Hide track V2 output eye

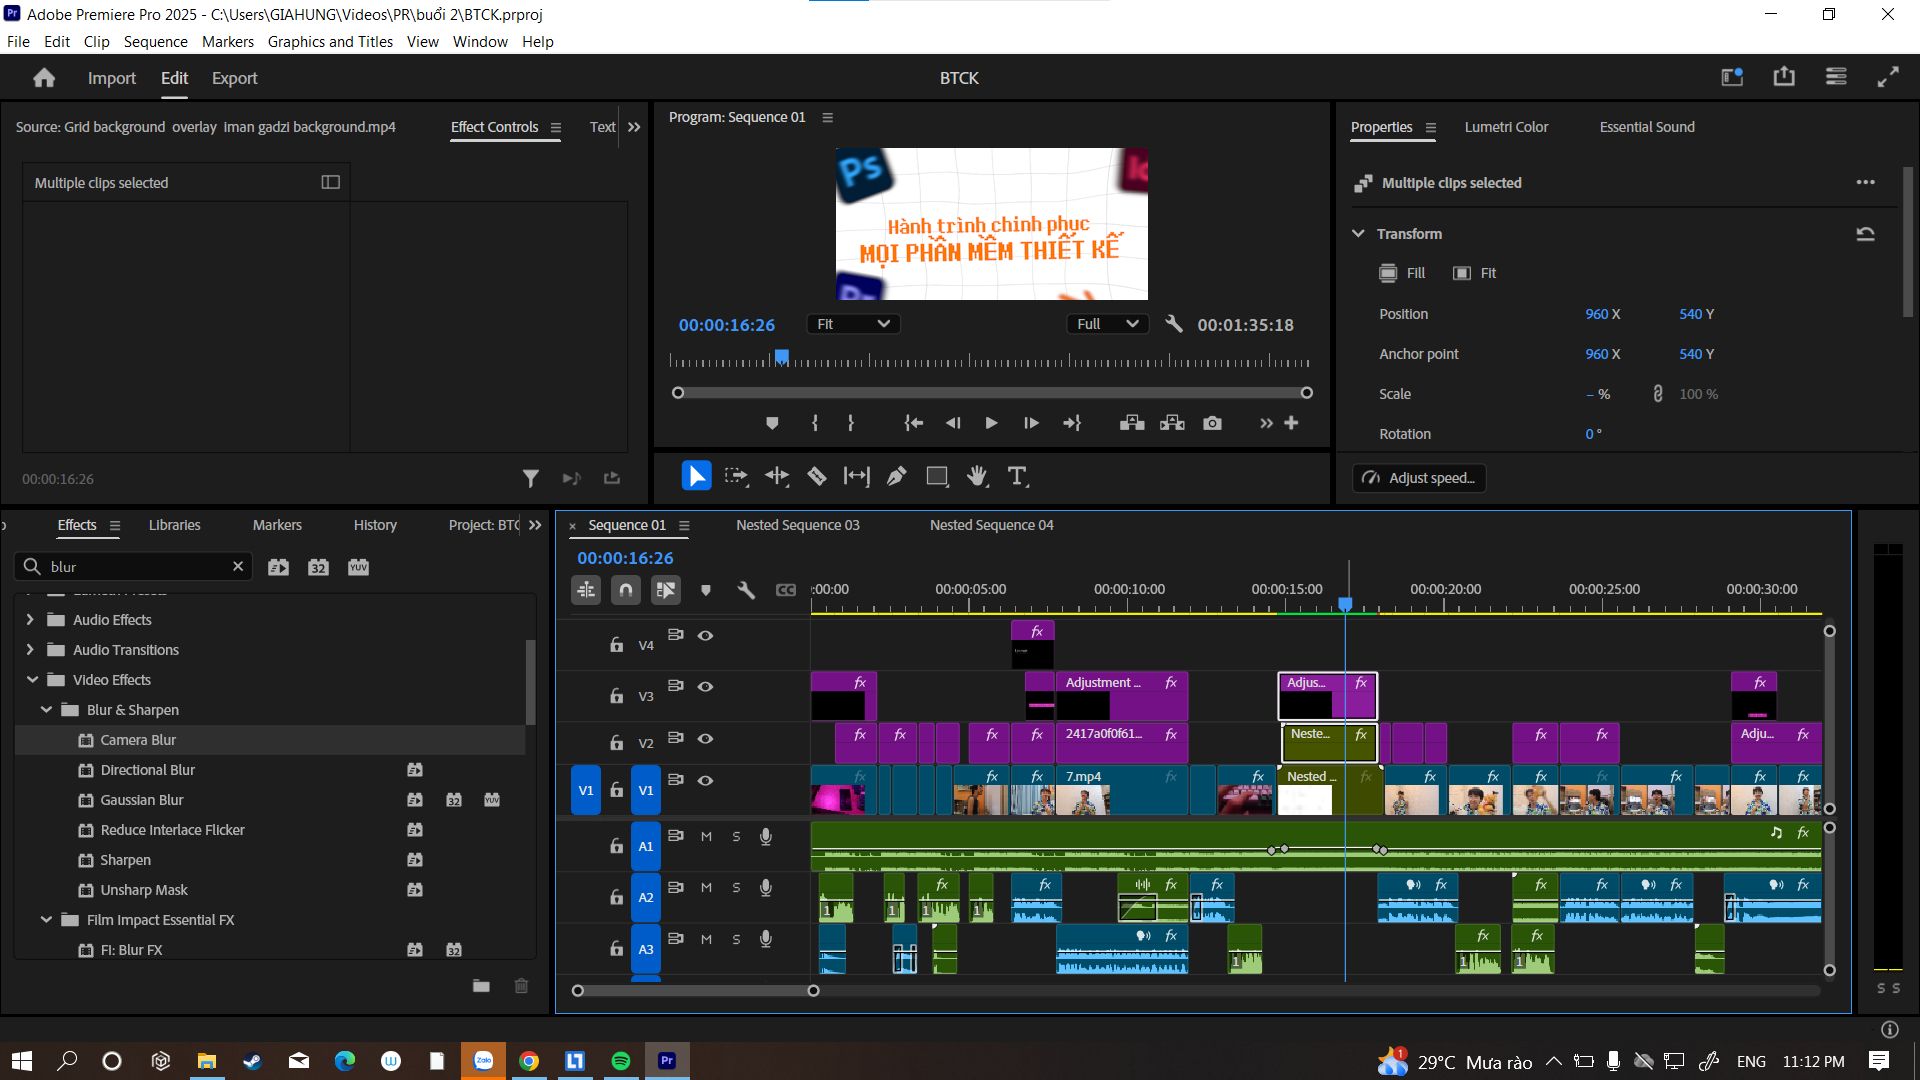705,738
